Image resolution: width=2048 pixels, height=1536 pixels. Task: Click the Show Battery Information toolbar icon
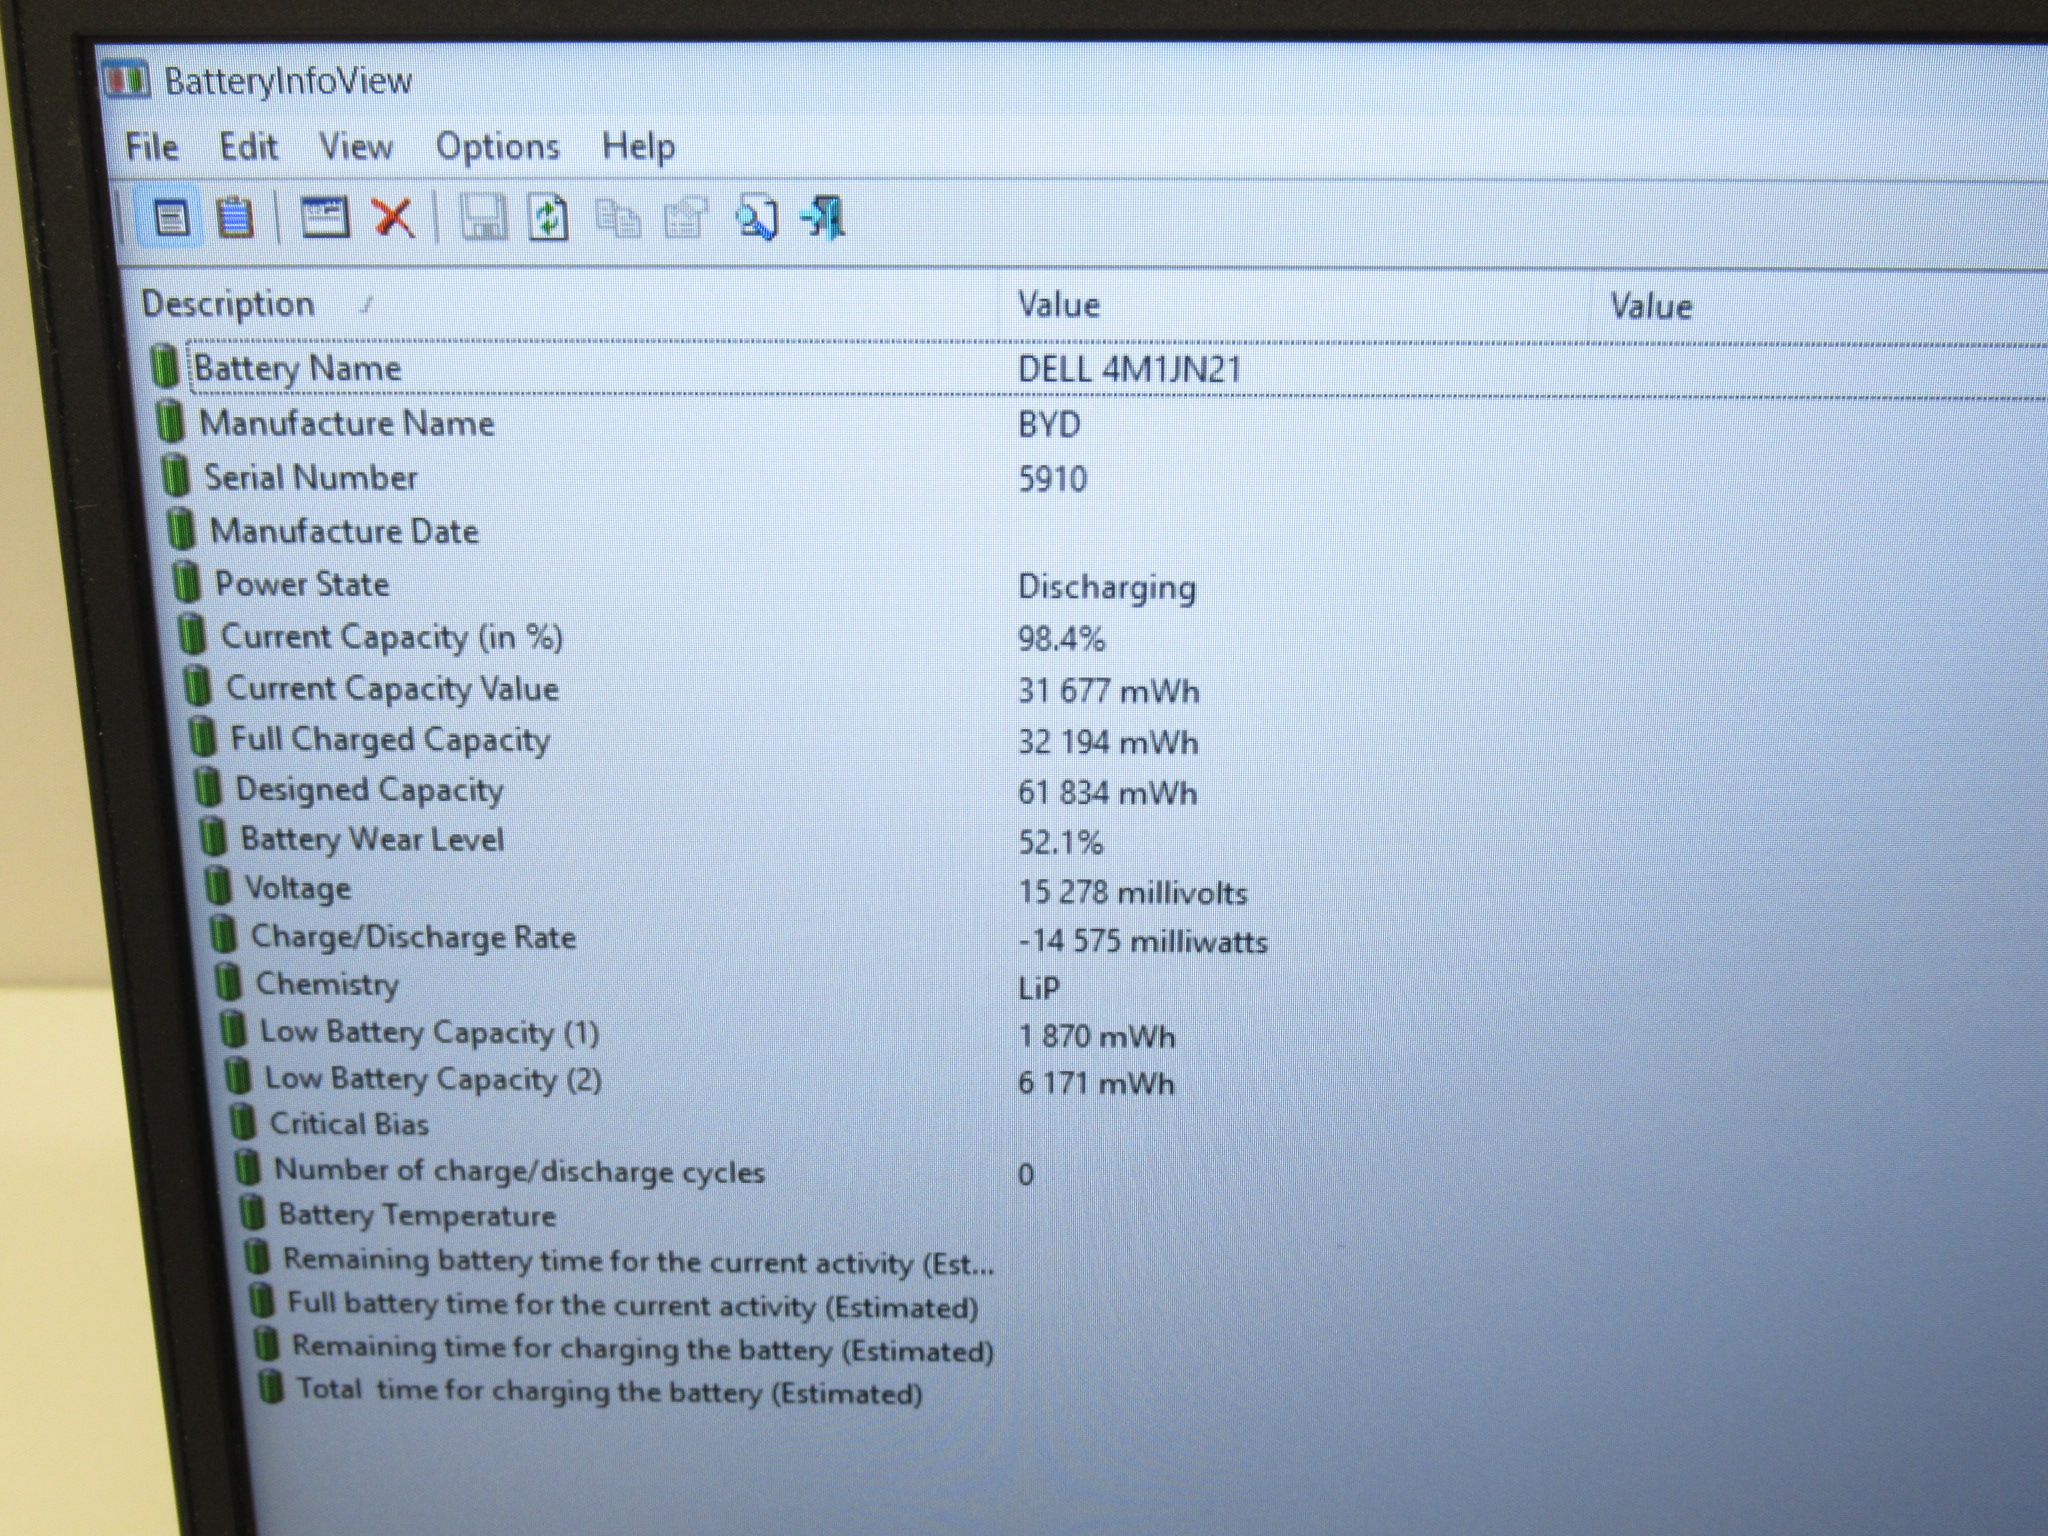point(171,217)
